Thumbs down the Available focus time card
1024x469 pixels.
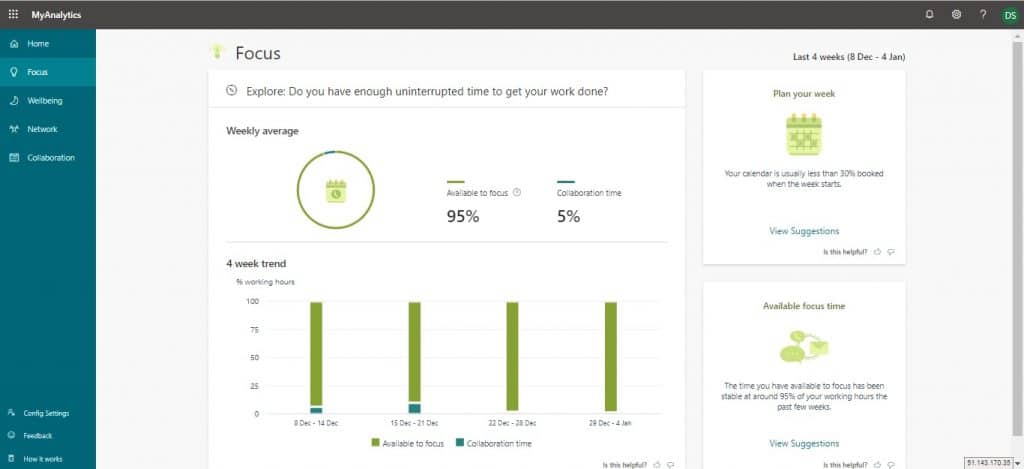click(890, 464)
